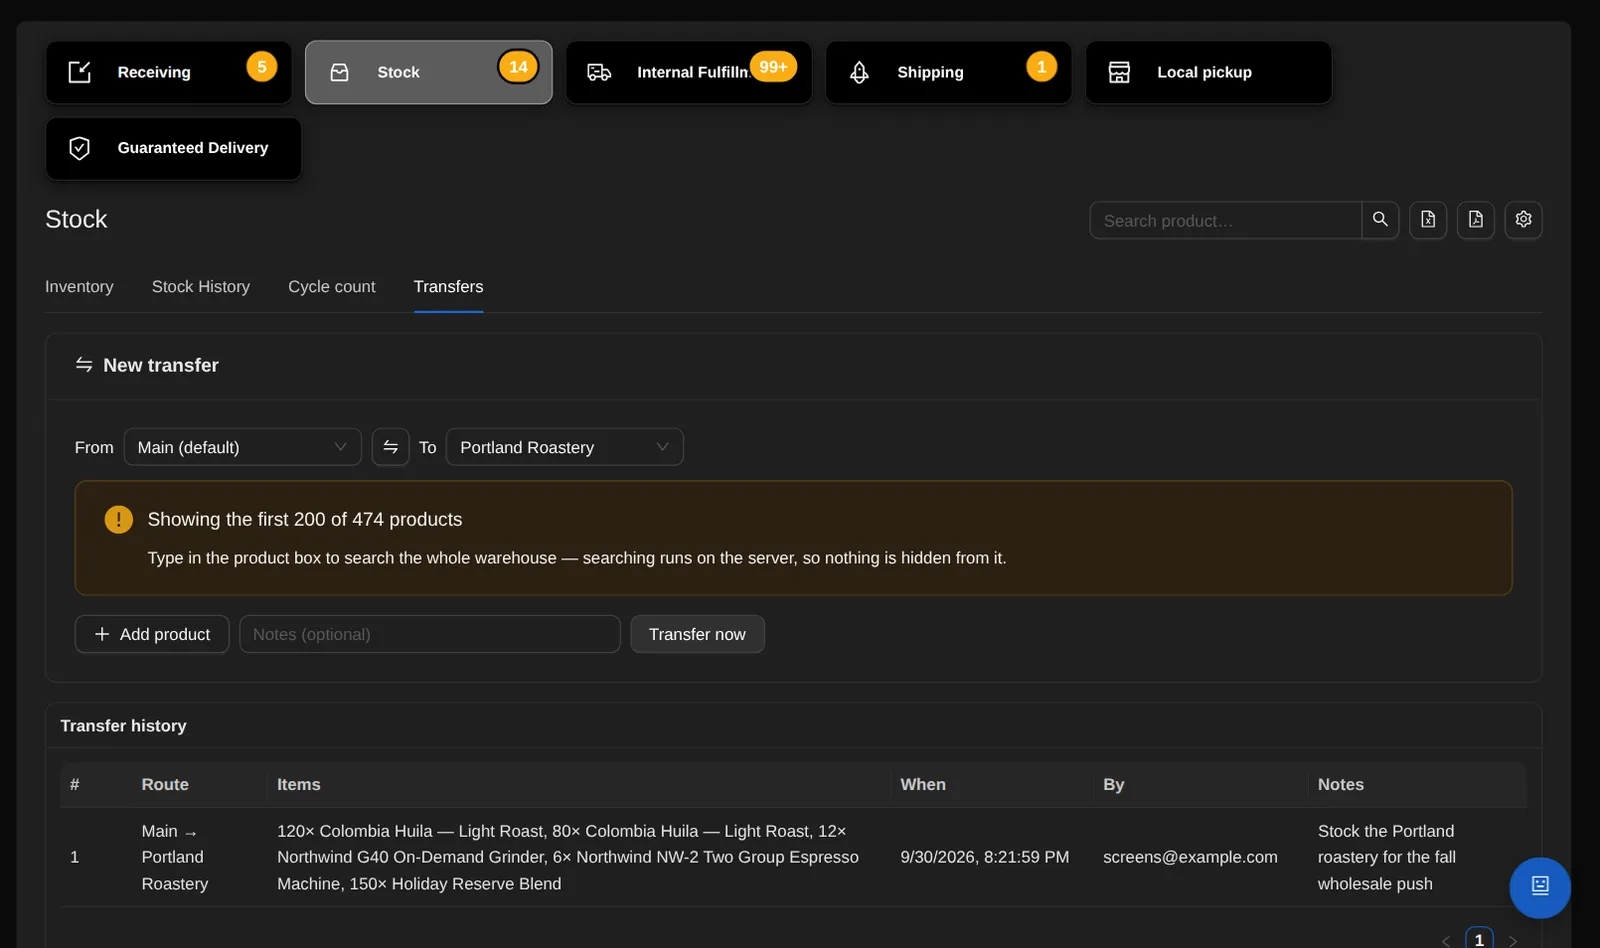Image resolution: width=1600 pixels, height=948 pixels.
Task: Click the Stock page title
Action: (x=76, y=219)
